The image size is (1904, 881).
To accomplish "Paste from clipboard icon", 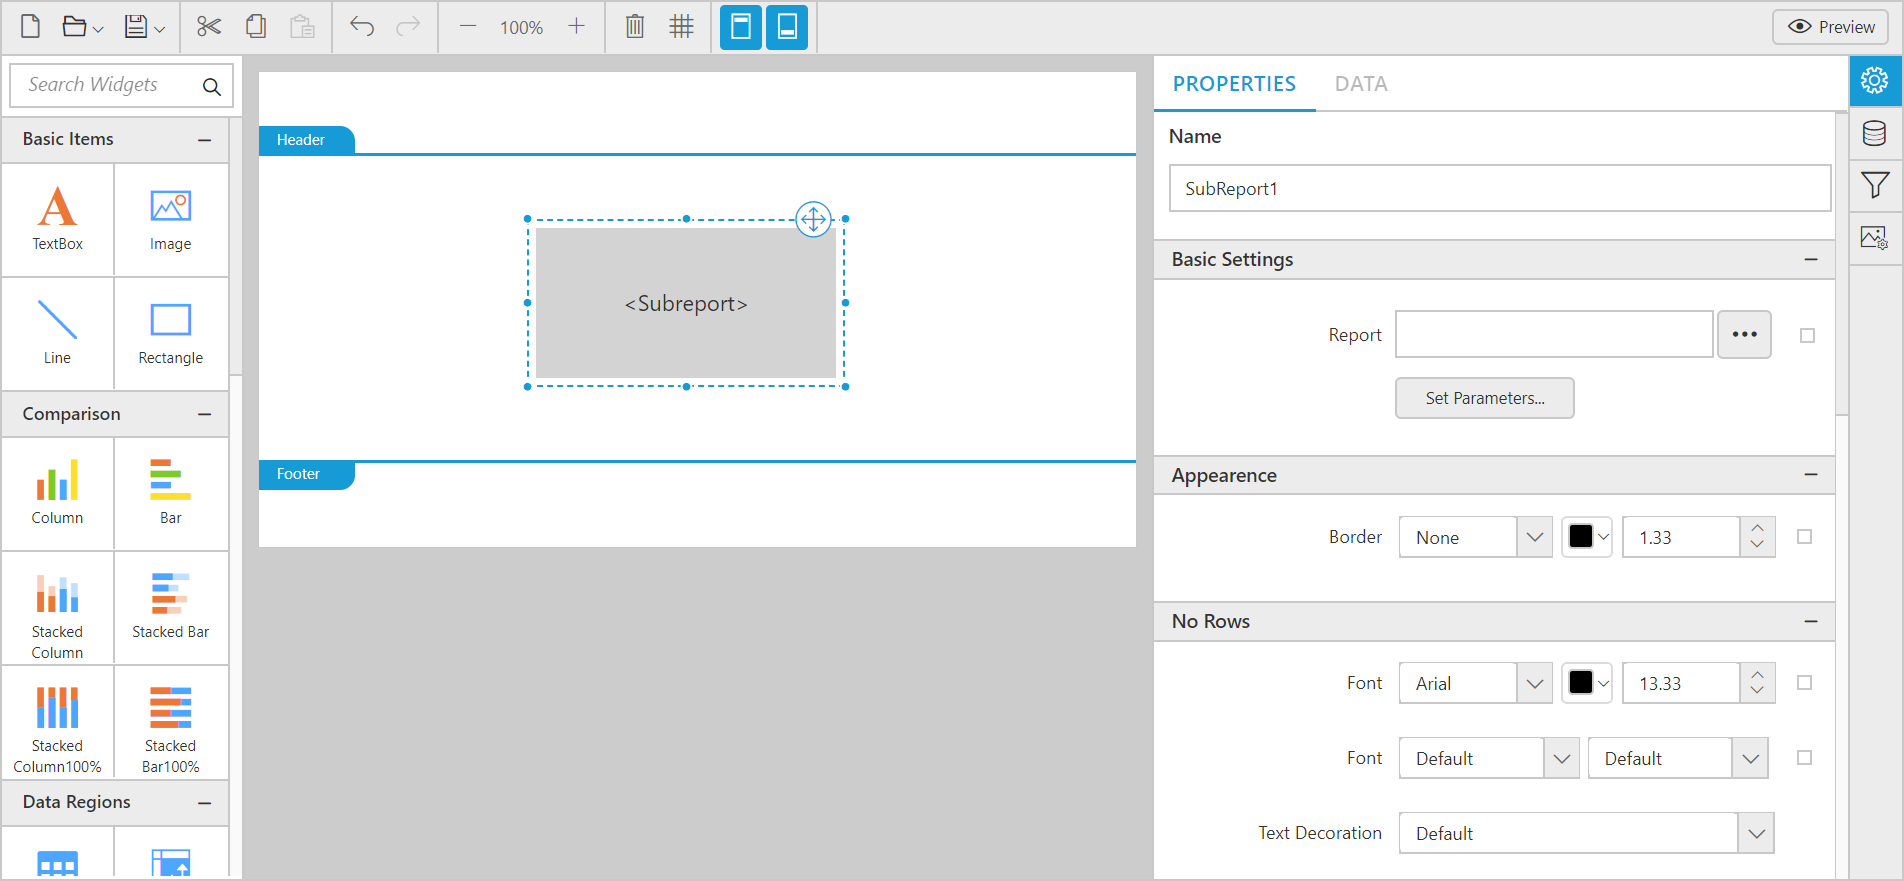I will pyautogui.click(x=302, y=27).
